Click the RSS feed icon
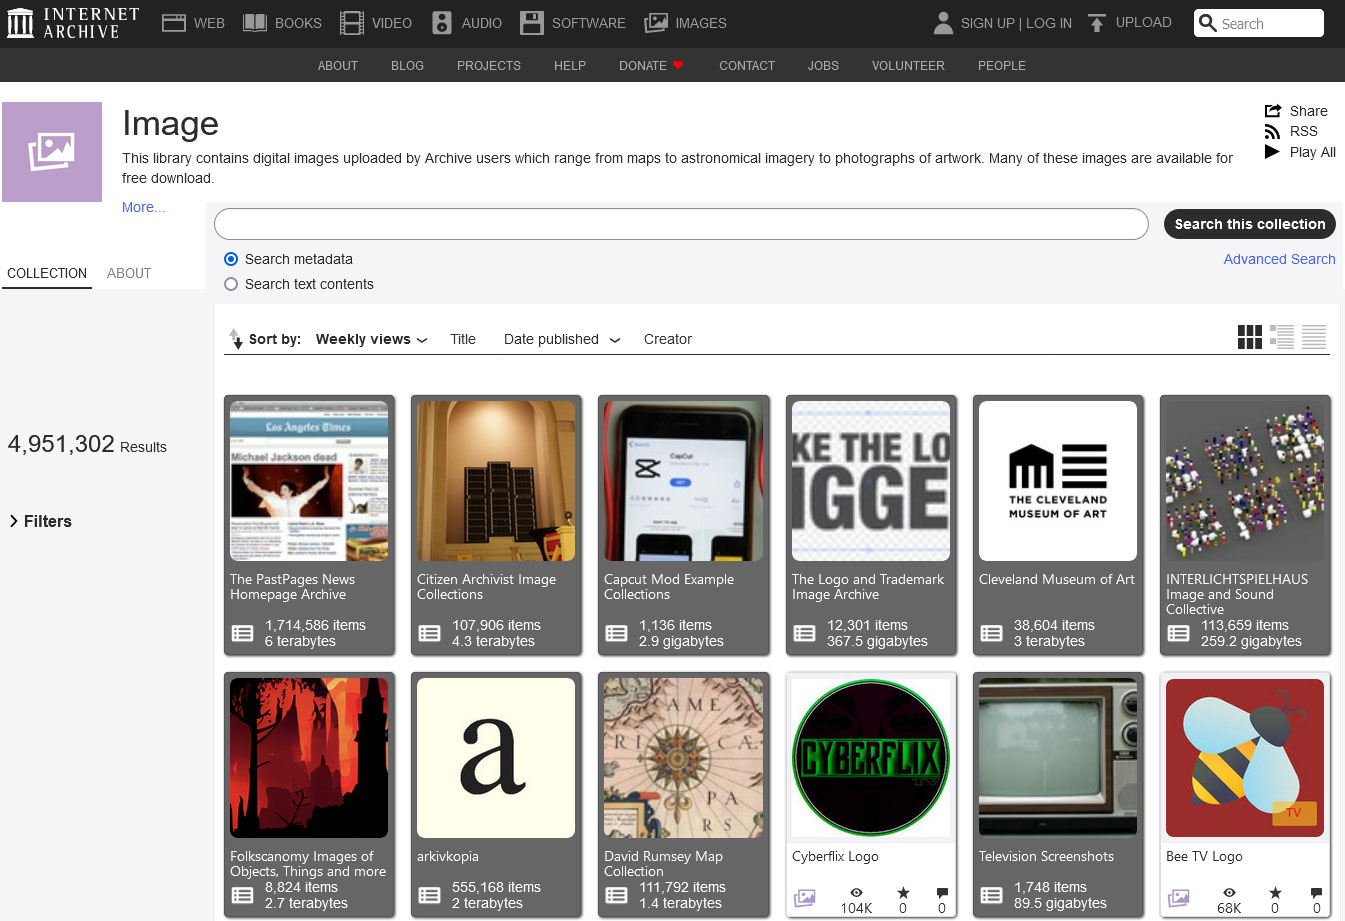Viewport: 1345px width, 921px height. 1272,132
